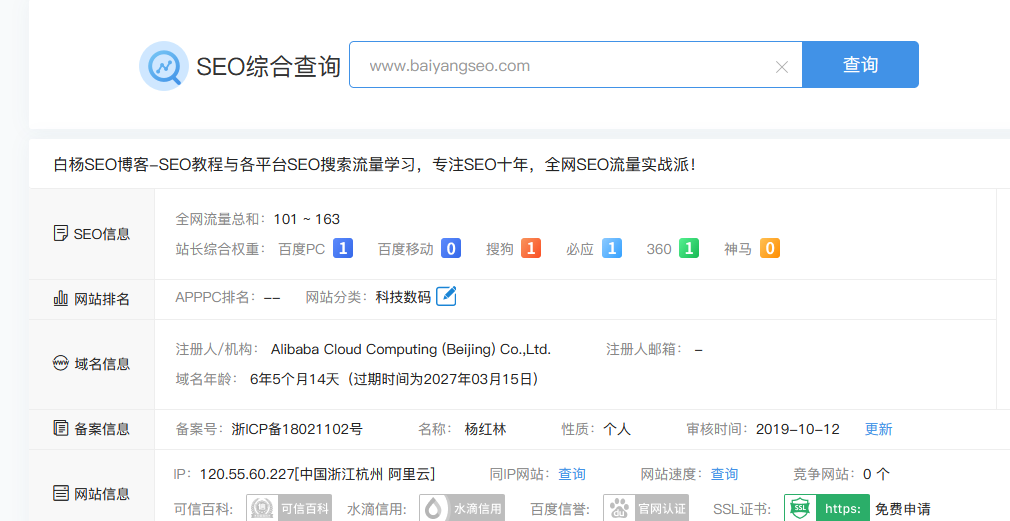This screenshot has width=1010, height=521.
Task: Click the 百度移动 weight badge 0
Action: pyautogui.click(x=451, y=248)
